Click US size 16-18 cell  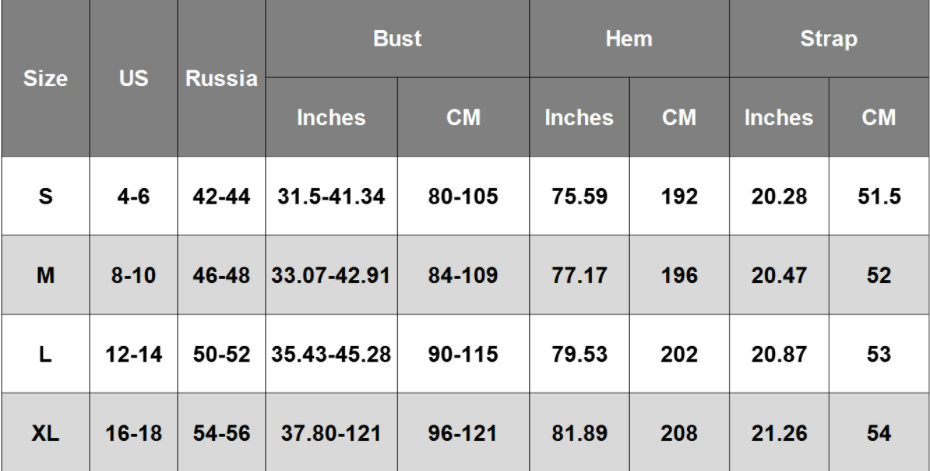[x=133, y=435]
